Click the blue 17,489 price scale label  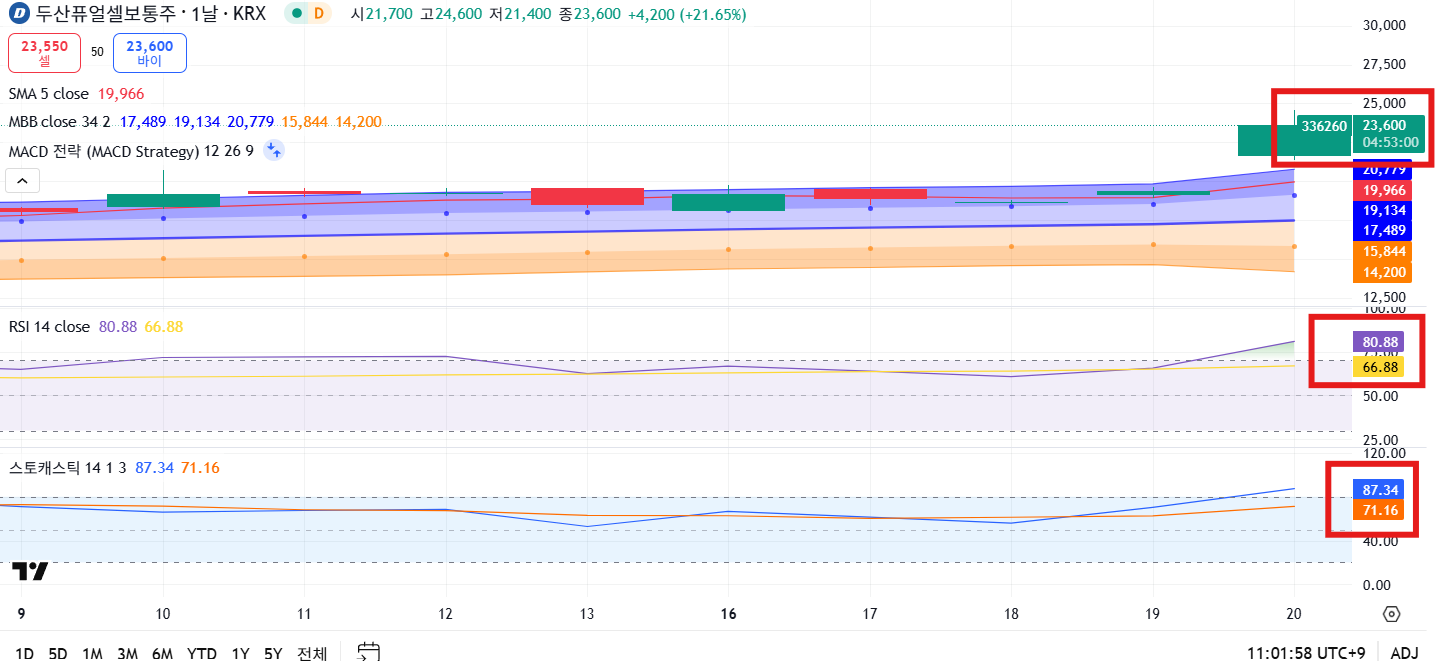(x=1381, y=230)
